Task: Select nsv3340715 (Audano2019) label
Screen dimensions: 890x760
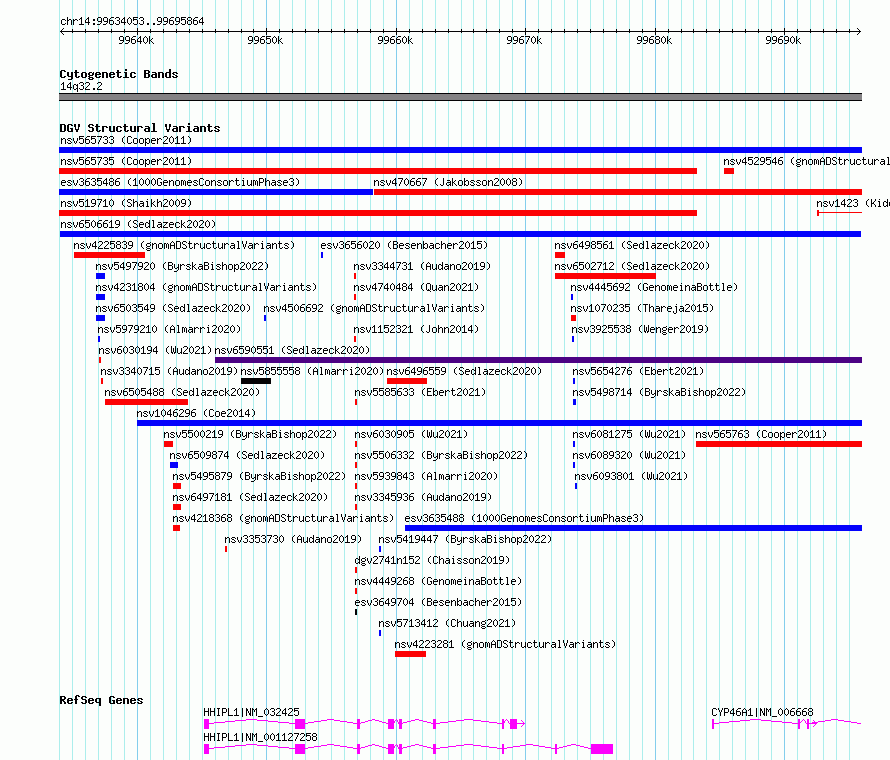Action: [169, 371]
